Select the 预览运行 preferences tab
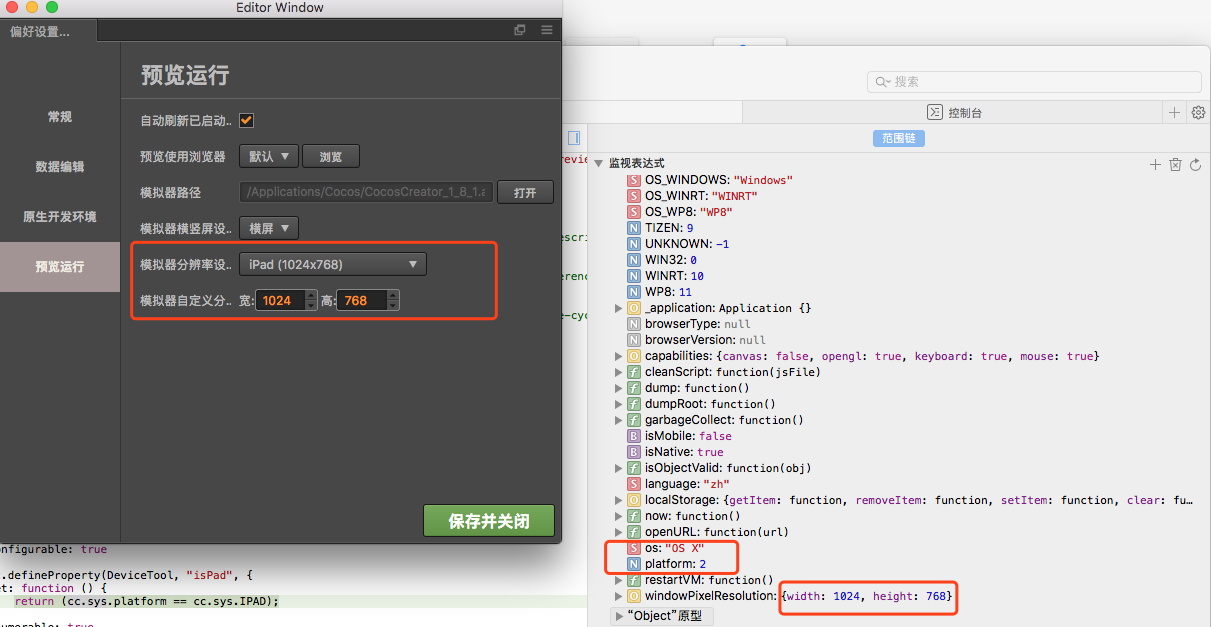The width and height of the screenshot is (1211, 627). point(60,267)
